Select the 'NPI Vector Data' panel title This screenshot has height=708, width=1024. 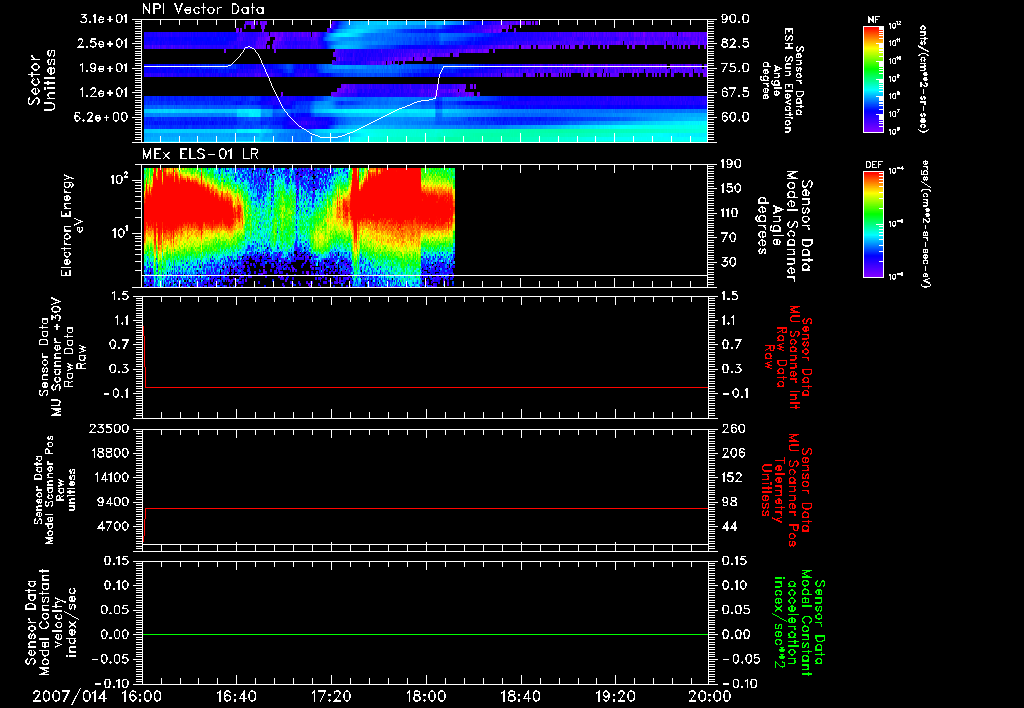click(x=204, y=9)
